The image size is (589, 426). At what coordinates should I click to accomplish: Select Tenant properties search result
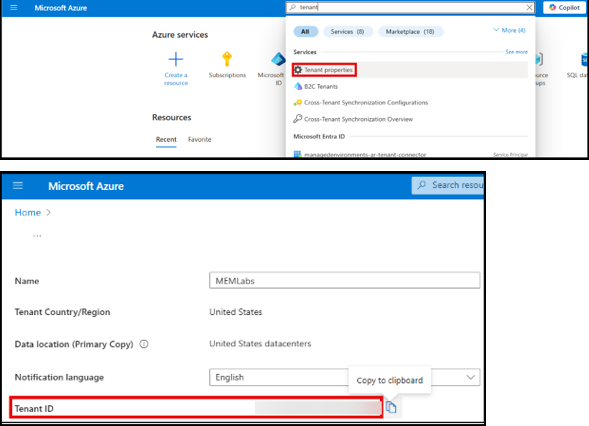click(324, 70)
